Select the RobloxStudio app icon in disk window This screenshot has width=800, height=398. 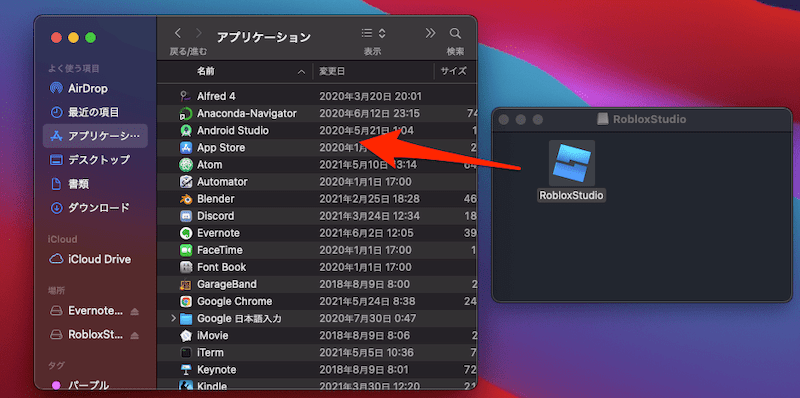tap(571, 163)
